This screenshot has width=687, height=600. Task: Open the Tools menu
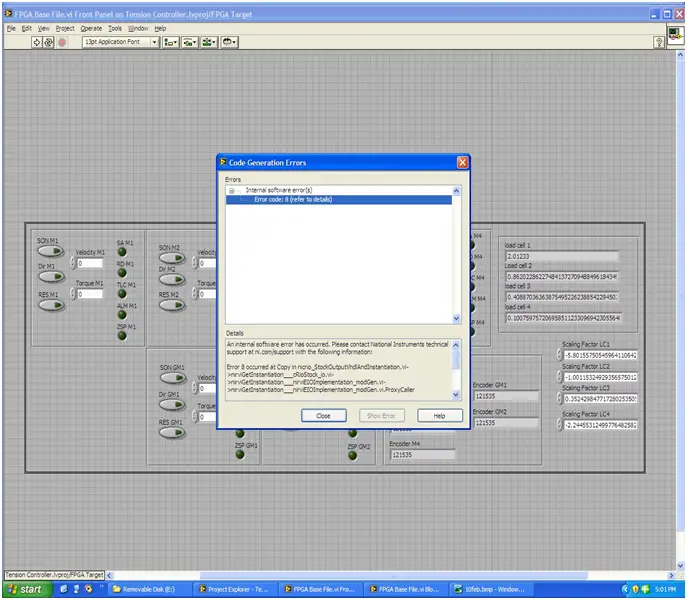click(x=115, y=28)
